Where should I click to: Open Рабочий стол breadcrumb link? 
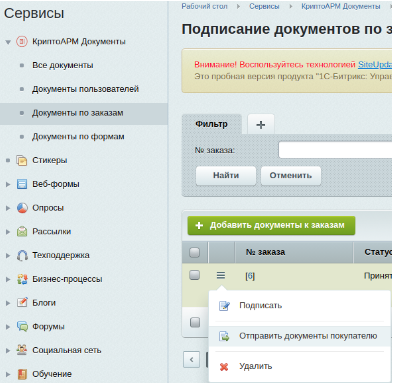(x=204, y=6)
